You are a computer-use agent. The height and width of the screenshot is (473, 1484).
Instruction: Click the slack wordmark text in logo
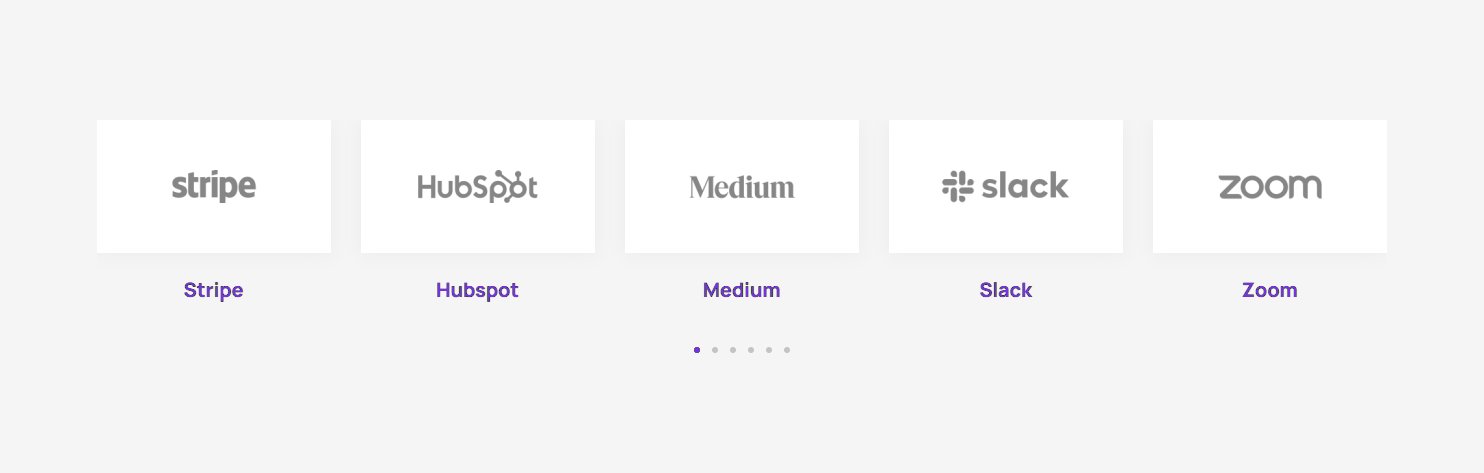(1025, 186)
